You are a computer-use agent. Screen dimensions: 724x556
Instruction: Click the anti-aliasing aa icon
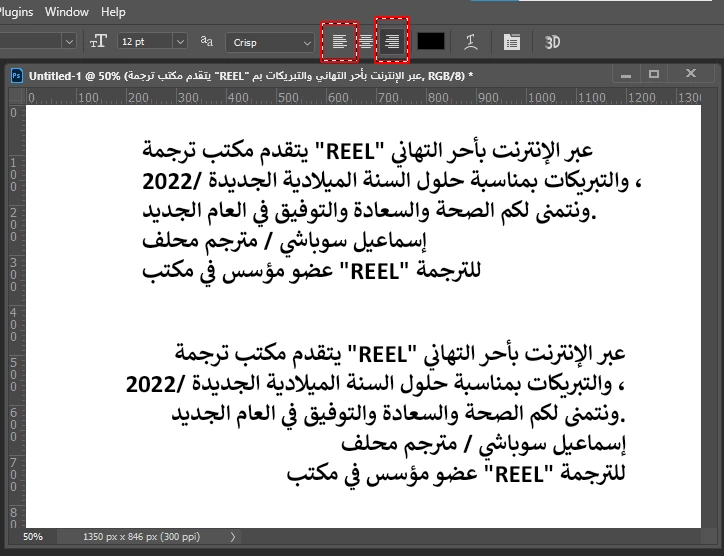tap(206, 41)
